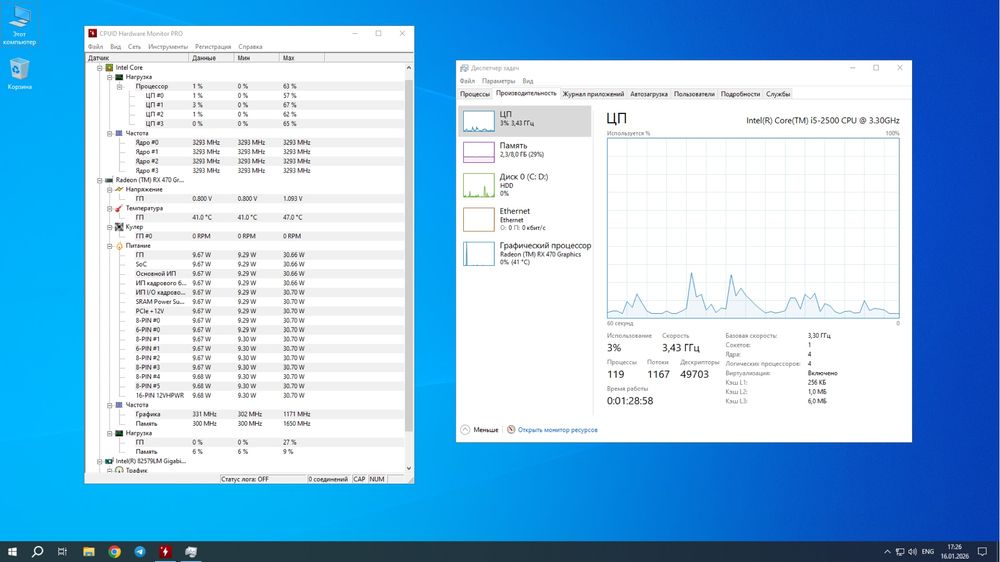The image size is (1000, 562).
Task: Click the volume icon in system tray
Action: click(x=912, y=552)
